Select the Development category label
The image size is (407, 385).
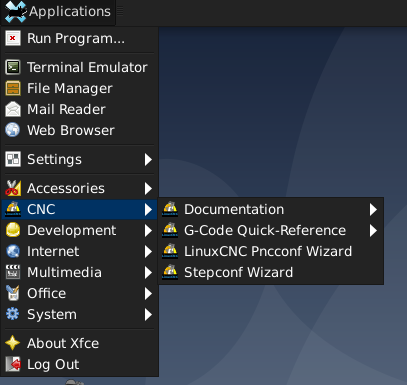tap(72, 231)
